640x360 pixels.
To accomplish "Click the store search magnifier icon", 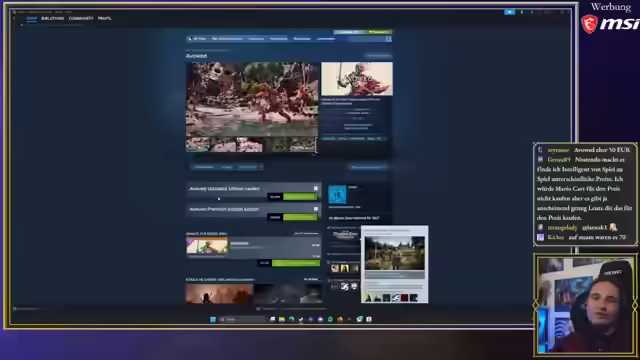I will [x=389, y=39].
